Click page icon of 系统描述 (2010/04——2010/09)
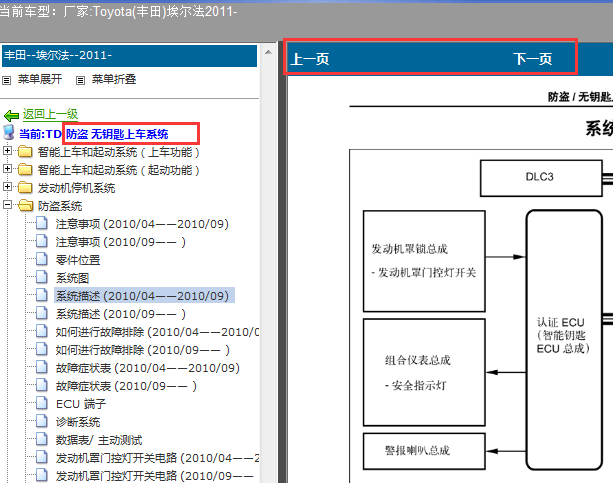 click(42, 295)
